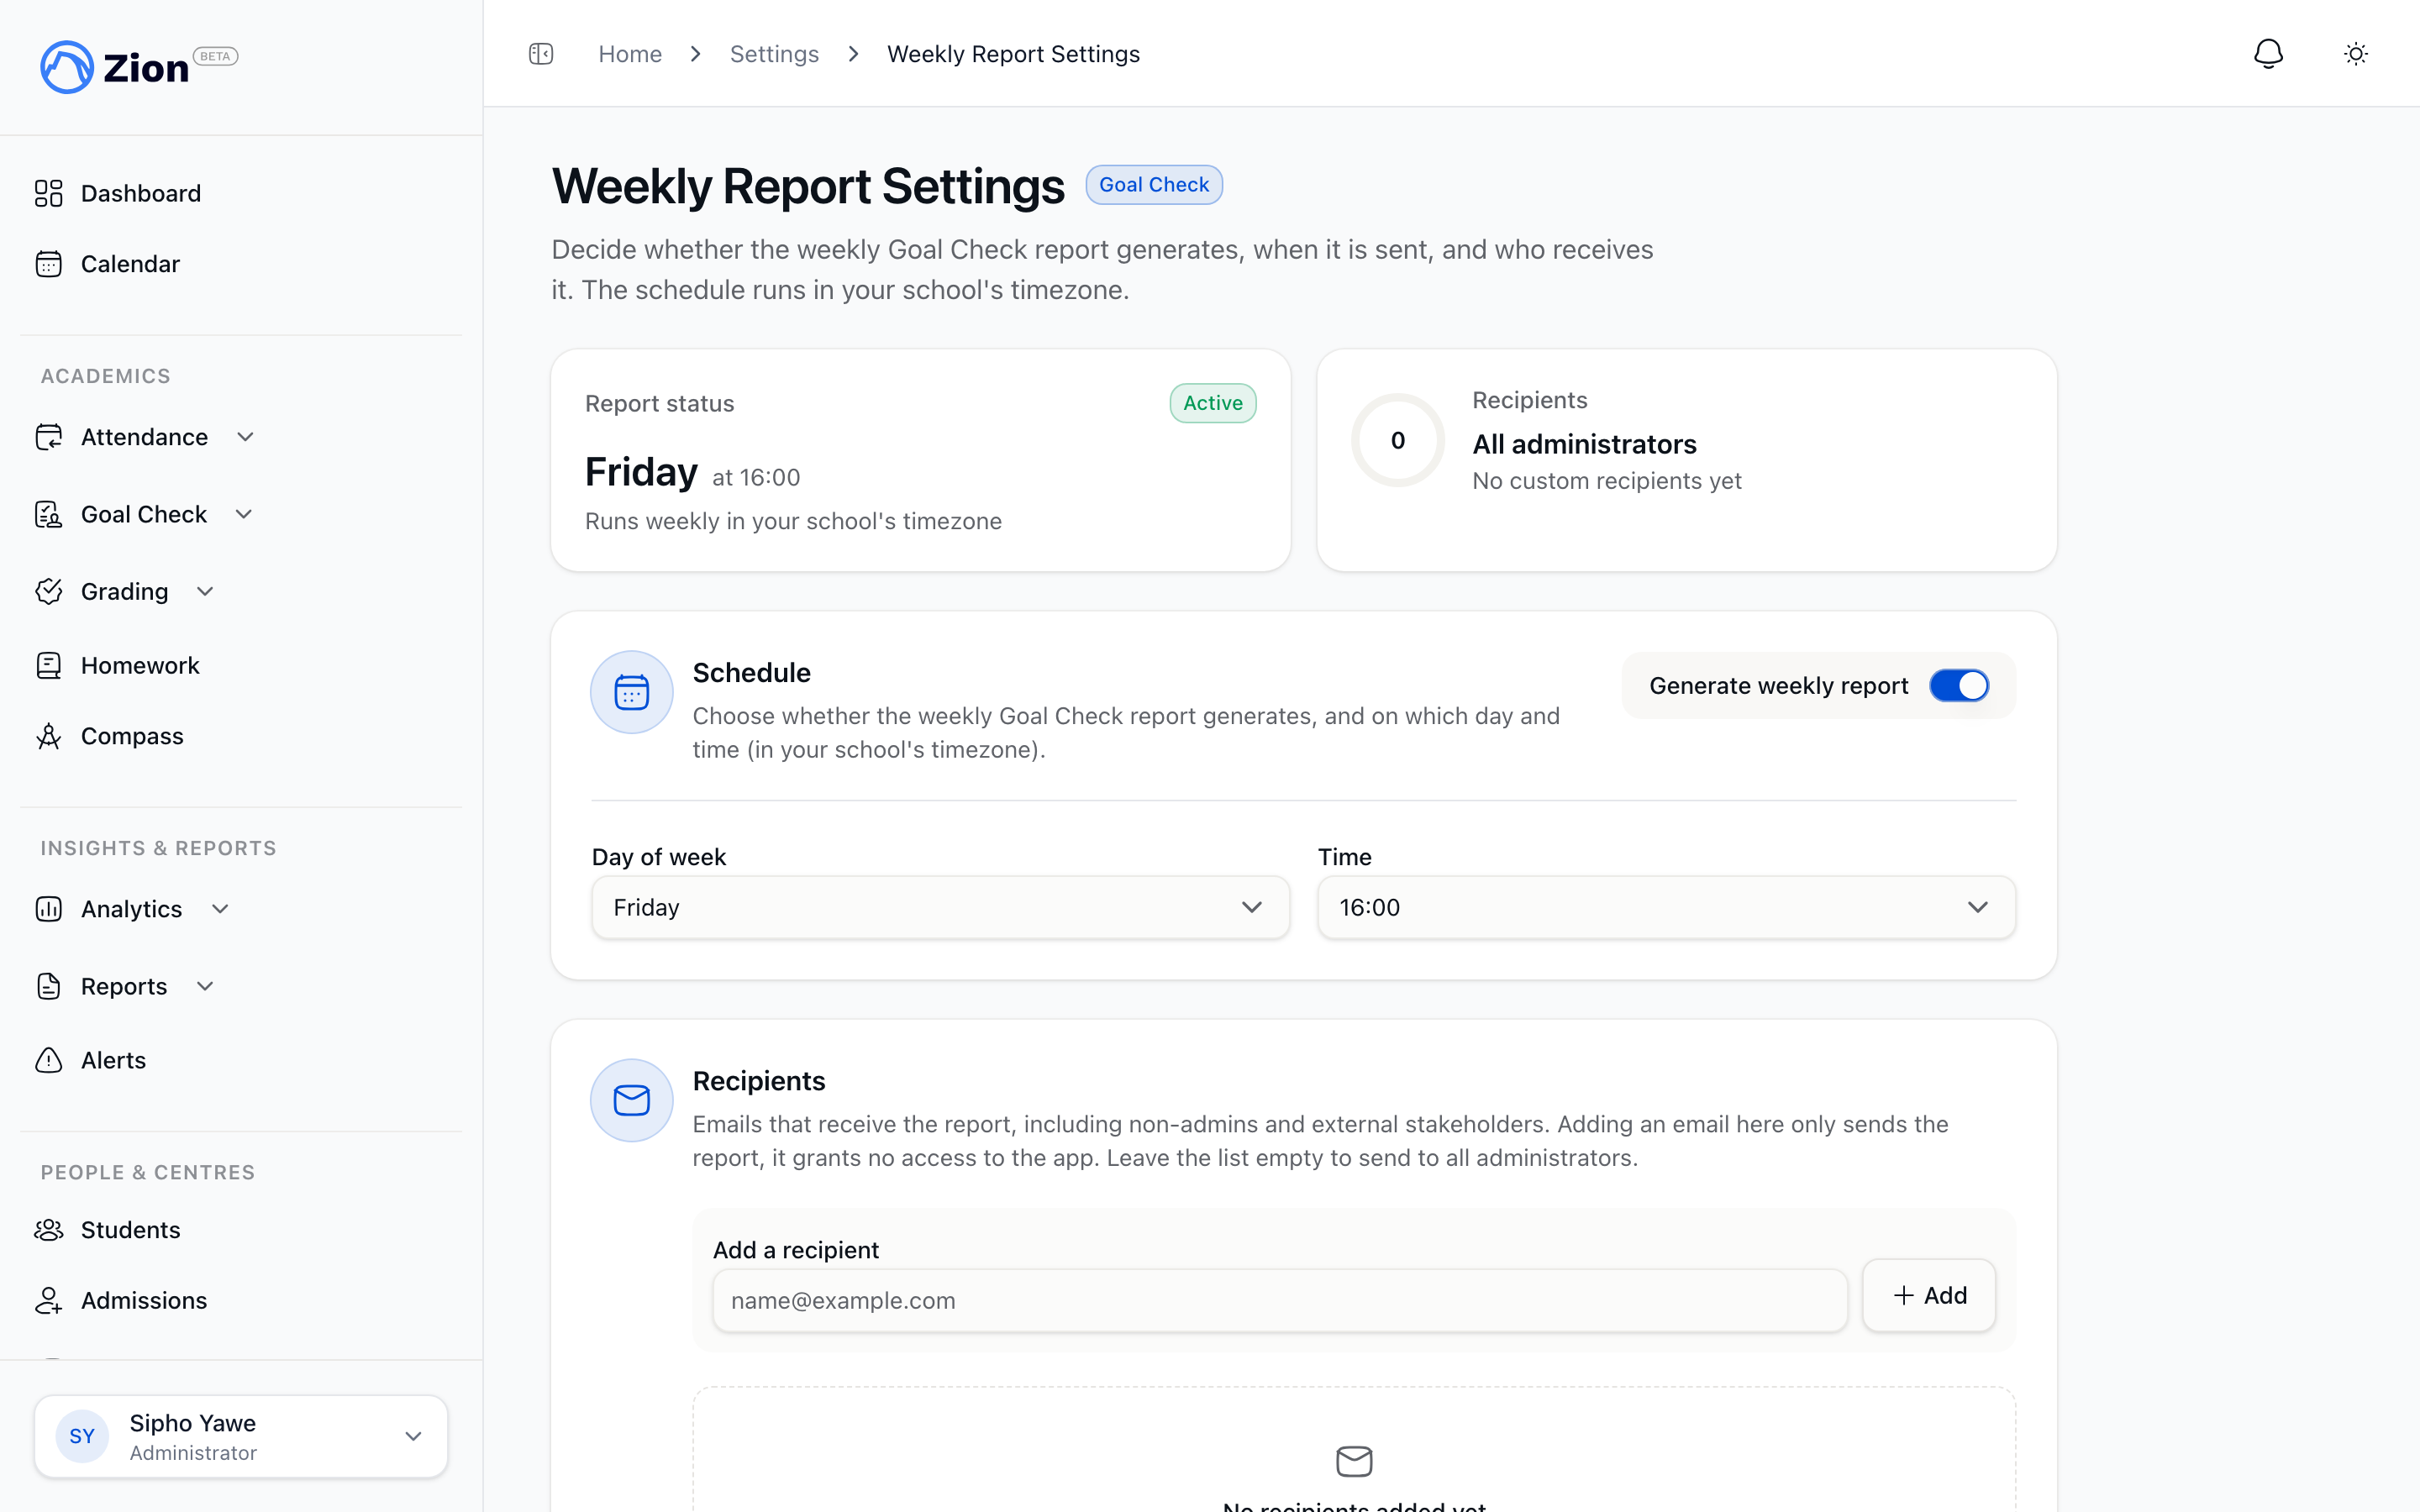2420x1512 pixels.
Task: Expand the Analytics submenu chevron
Action: pyautogui.click(x=220, y=909)
